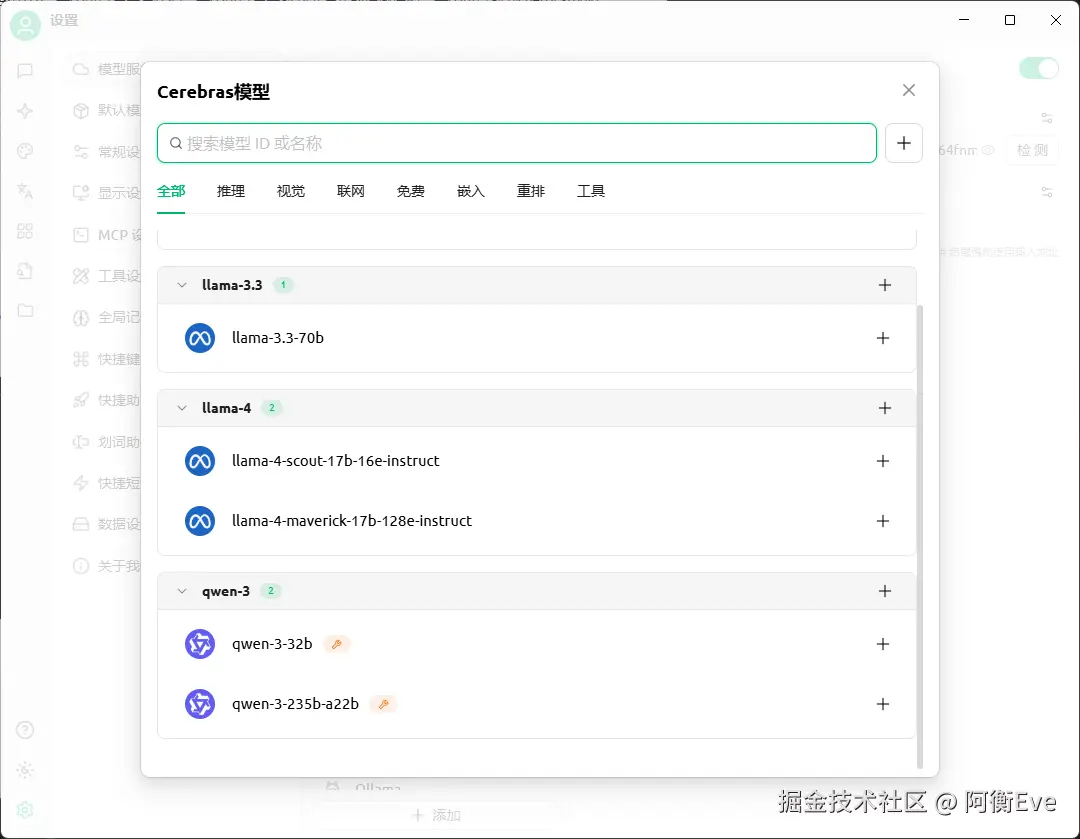Switch to the 视觉 tab
Image resolution: width=1080 pixels, height=839 pixels.
[x=291, y=191]
